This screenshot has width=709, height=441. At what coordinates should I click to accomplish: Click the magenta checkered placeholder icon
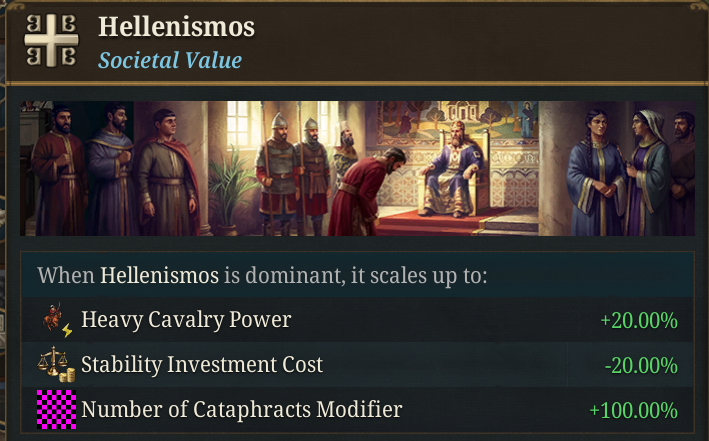click(56, 409)
